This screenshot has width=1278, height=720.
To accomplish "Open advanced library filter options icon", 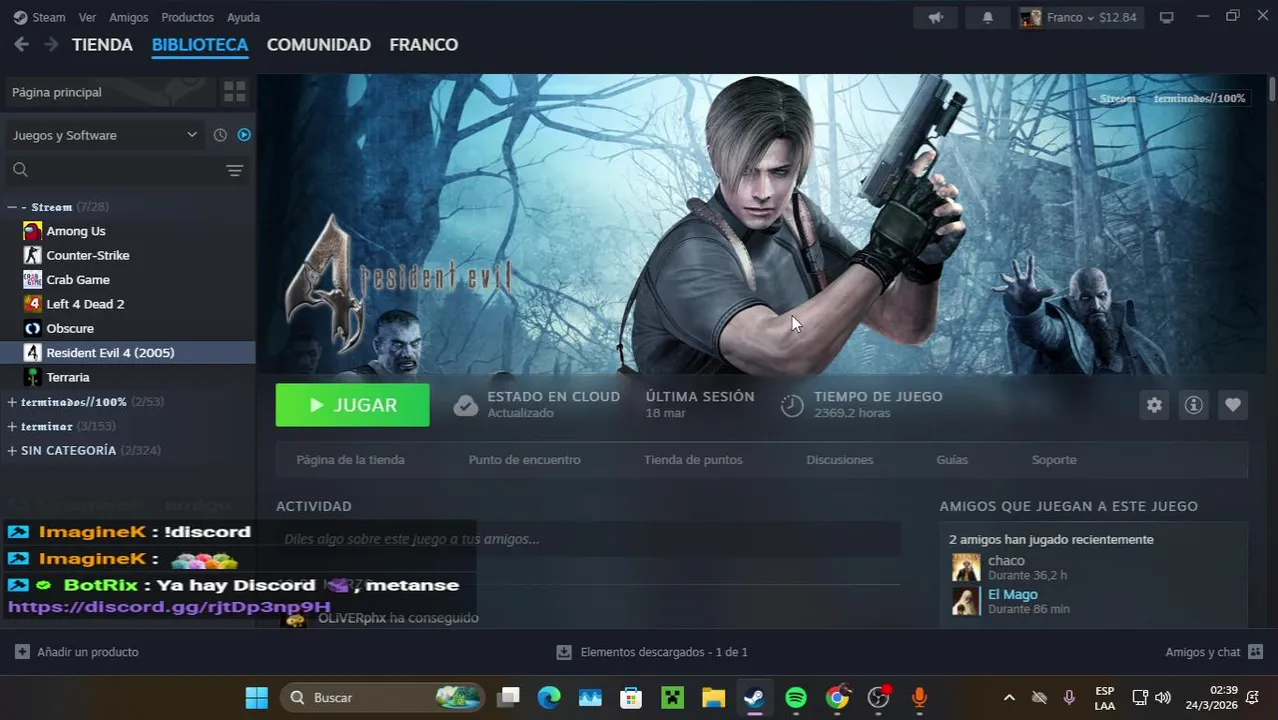I will pos(235,171).
